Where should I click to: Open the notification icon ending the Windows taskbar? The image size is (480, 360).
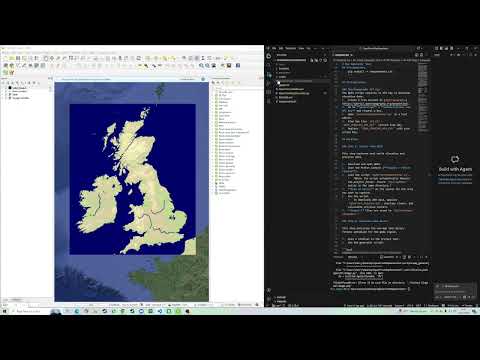474,311
